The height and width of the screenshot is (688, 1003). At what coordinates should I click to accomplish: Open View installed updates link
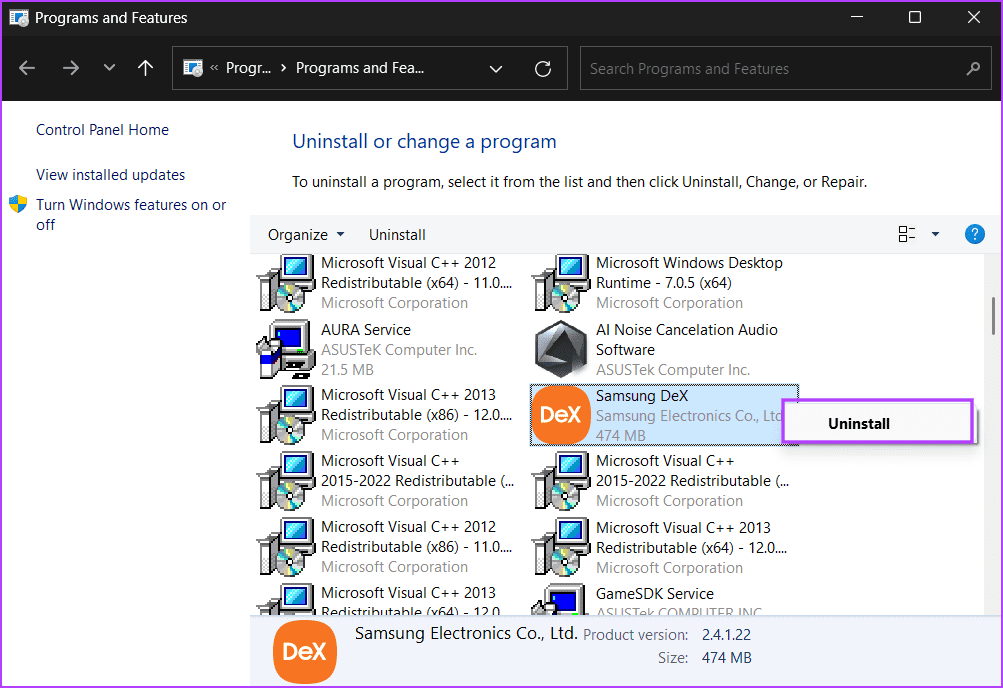click(111, 175)
